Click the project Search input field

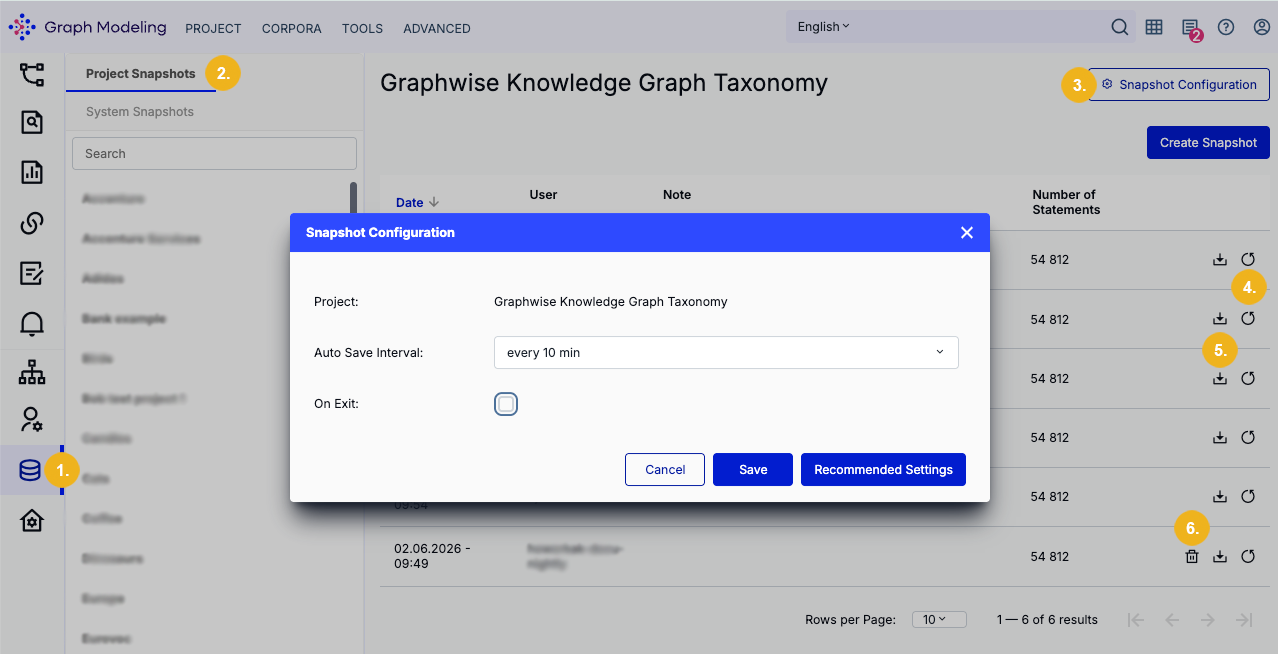point(214,154)
